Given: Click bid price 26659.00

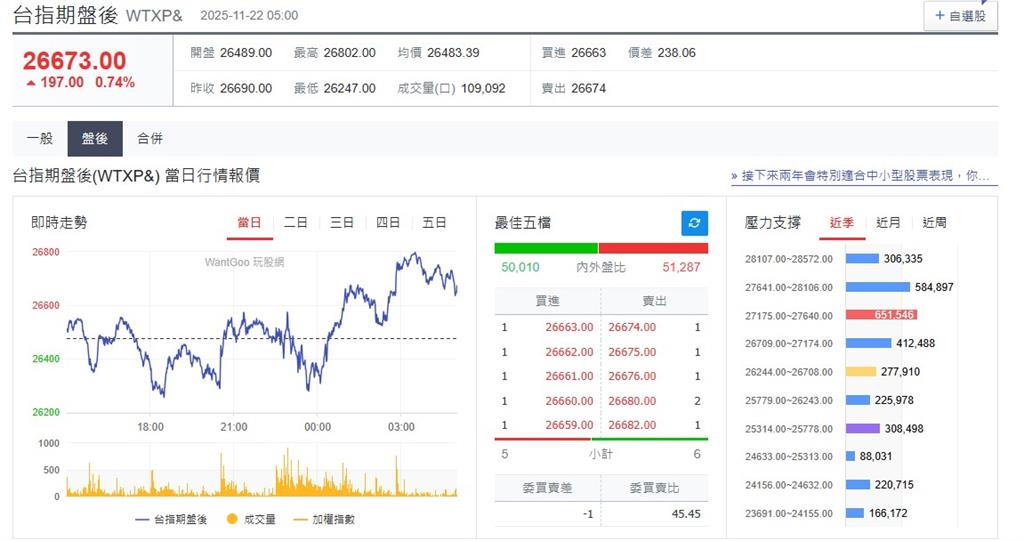Looking at the screenshot, I should 569,425.
